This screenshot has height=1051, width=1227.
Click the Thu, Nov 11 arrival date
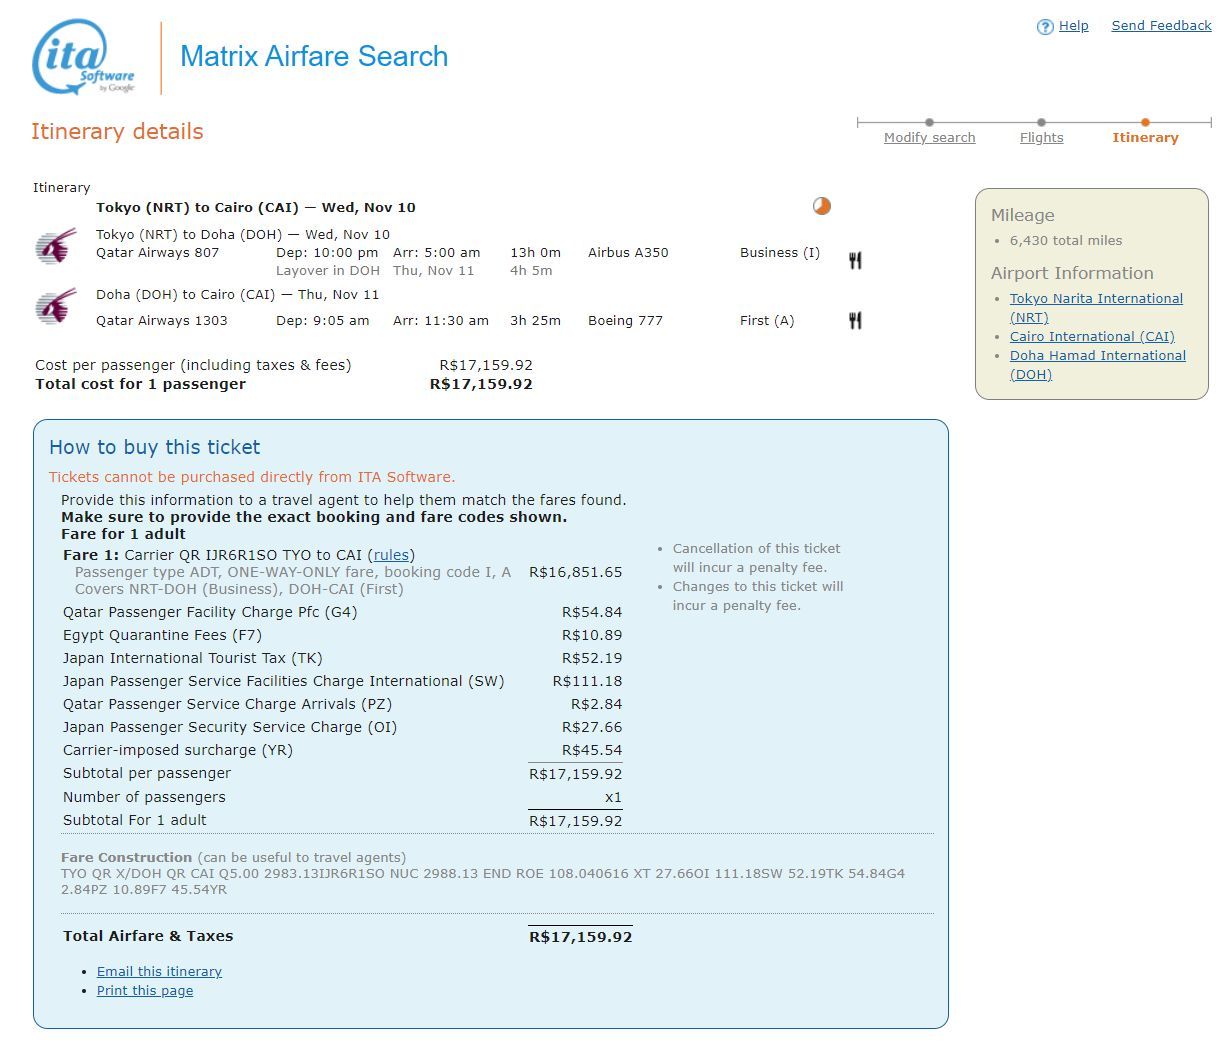click(434, 271)
